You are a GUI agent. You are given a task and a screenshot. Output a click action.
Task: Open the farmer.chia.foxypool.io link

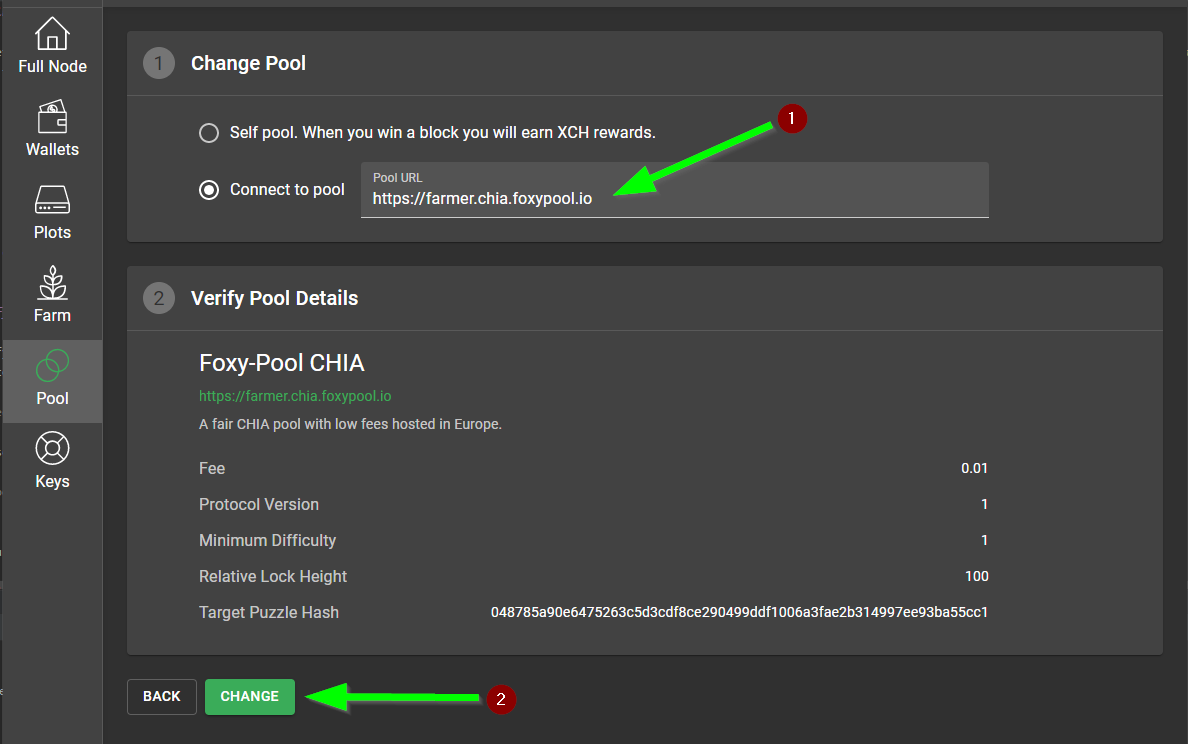pyautogui.click(x=294, y=396)
